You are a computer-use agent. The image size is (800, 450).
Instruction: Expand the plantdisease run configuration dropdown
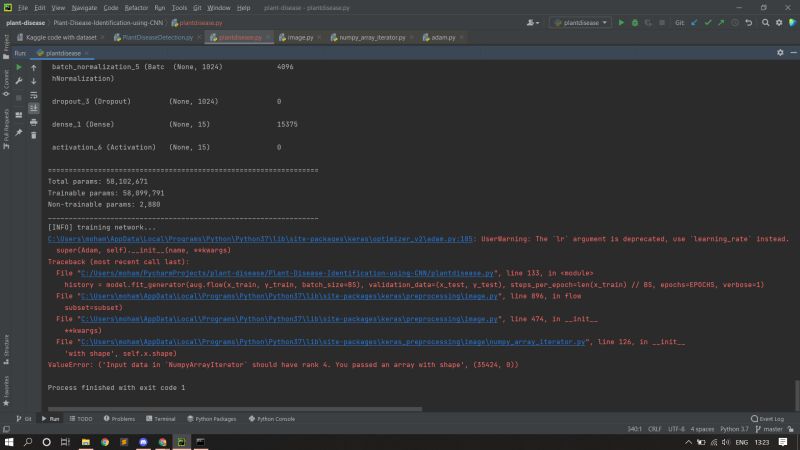click(x=581, y=23)
